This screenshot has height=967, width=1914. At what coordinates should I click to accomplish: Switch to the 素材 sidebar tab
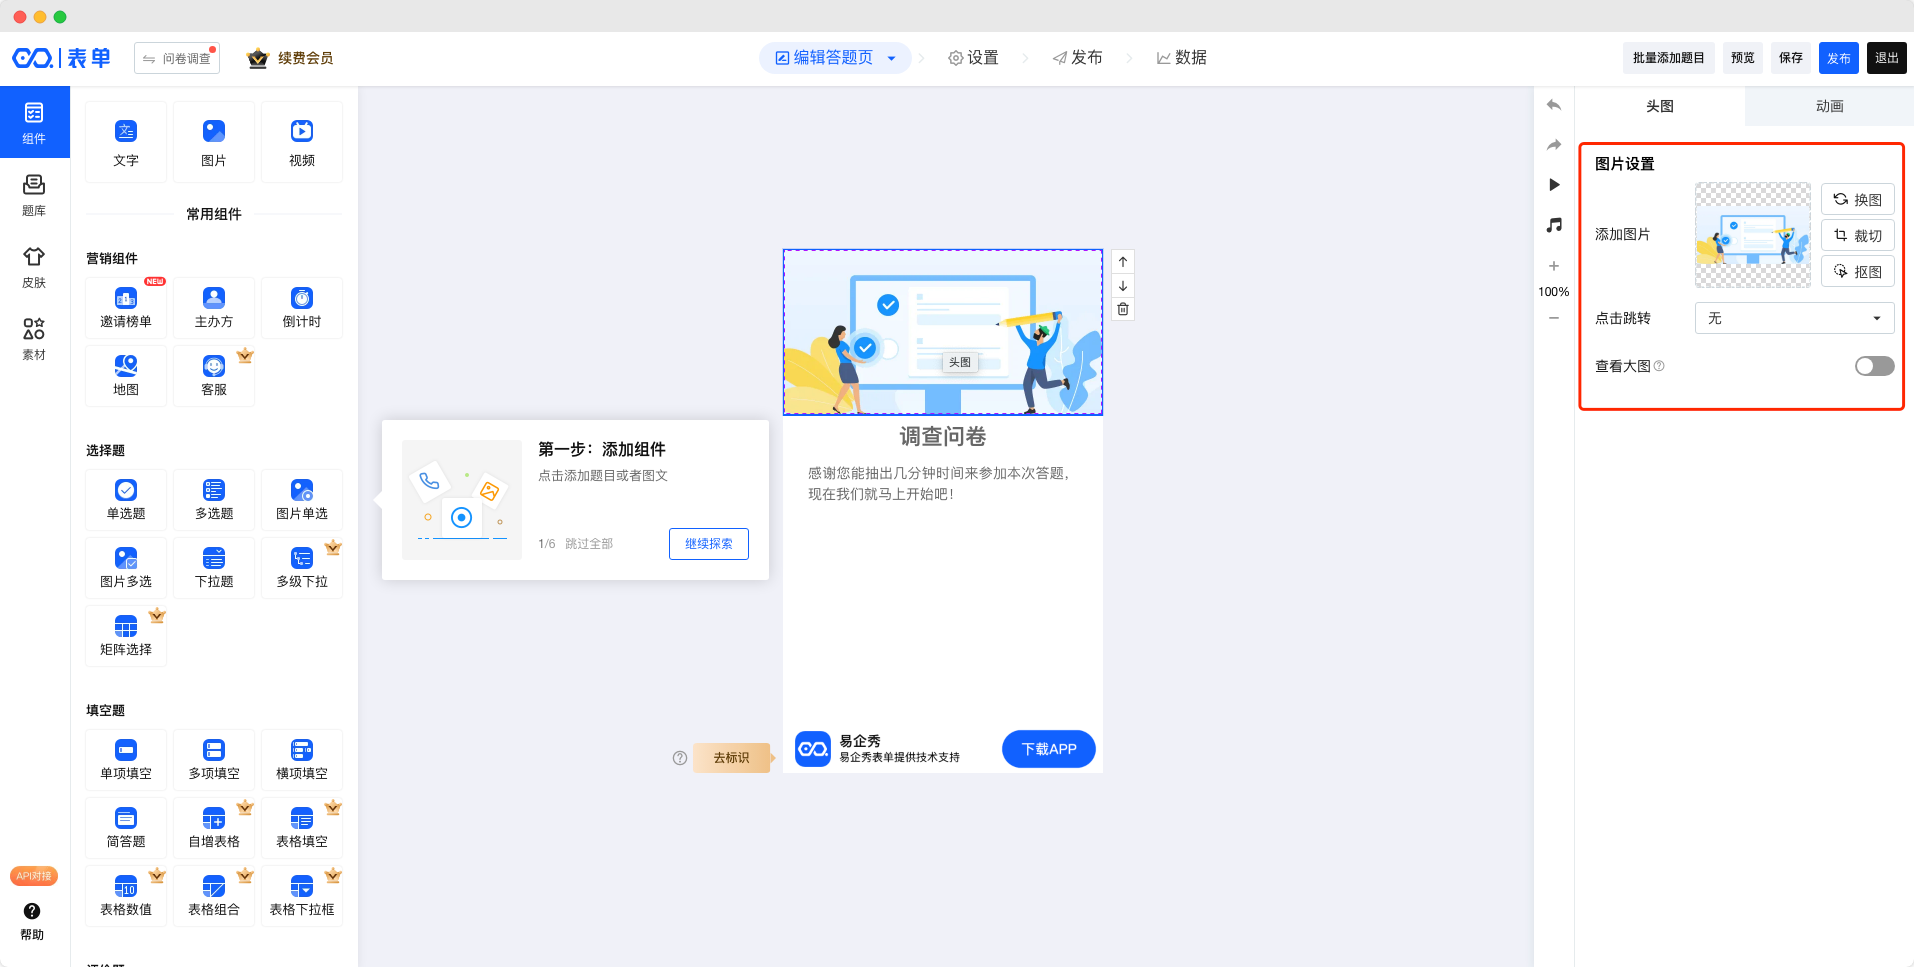point(34,339)
